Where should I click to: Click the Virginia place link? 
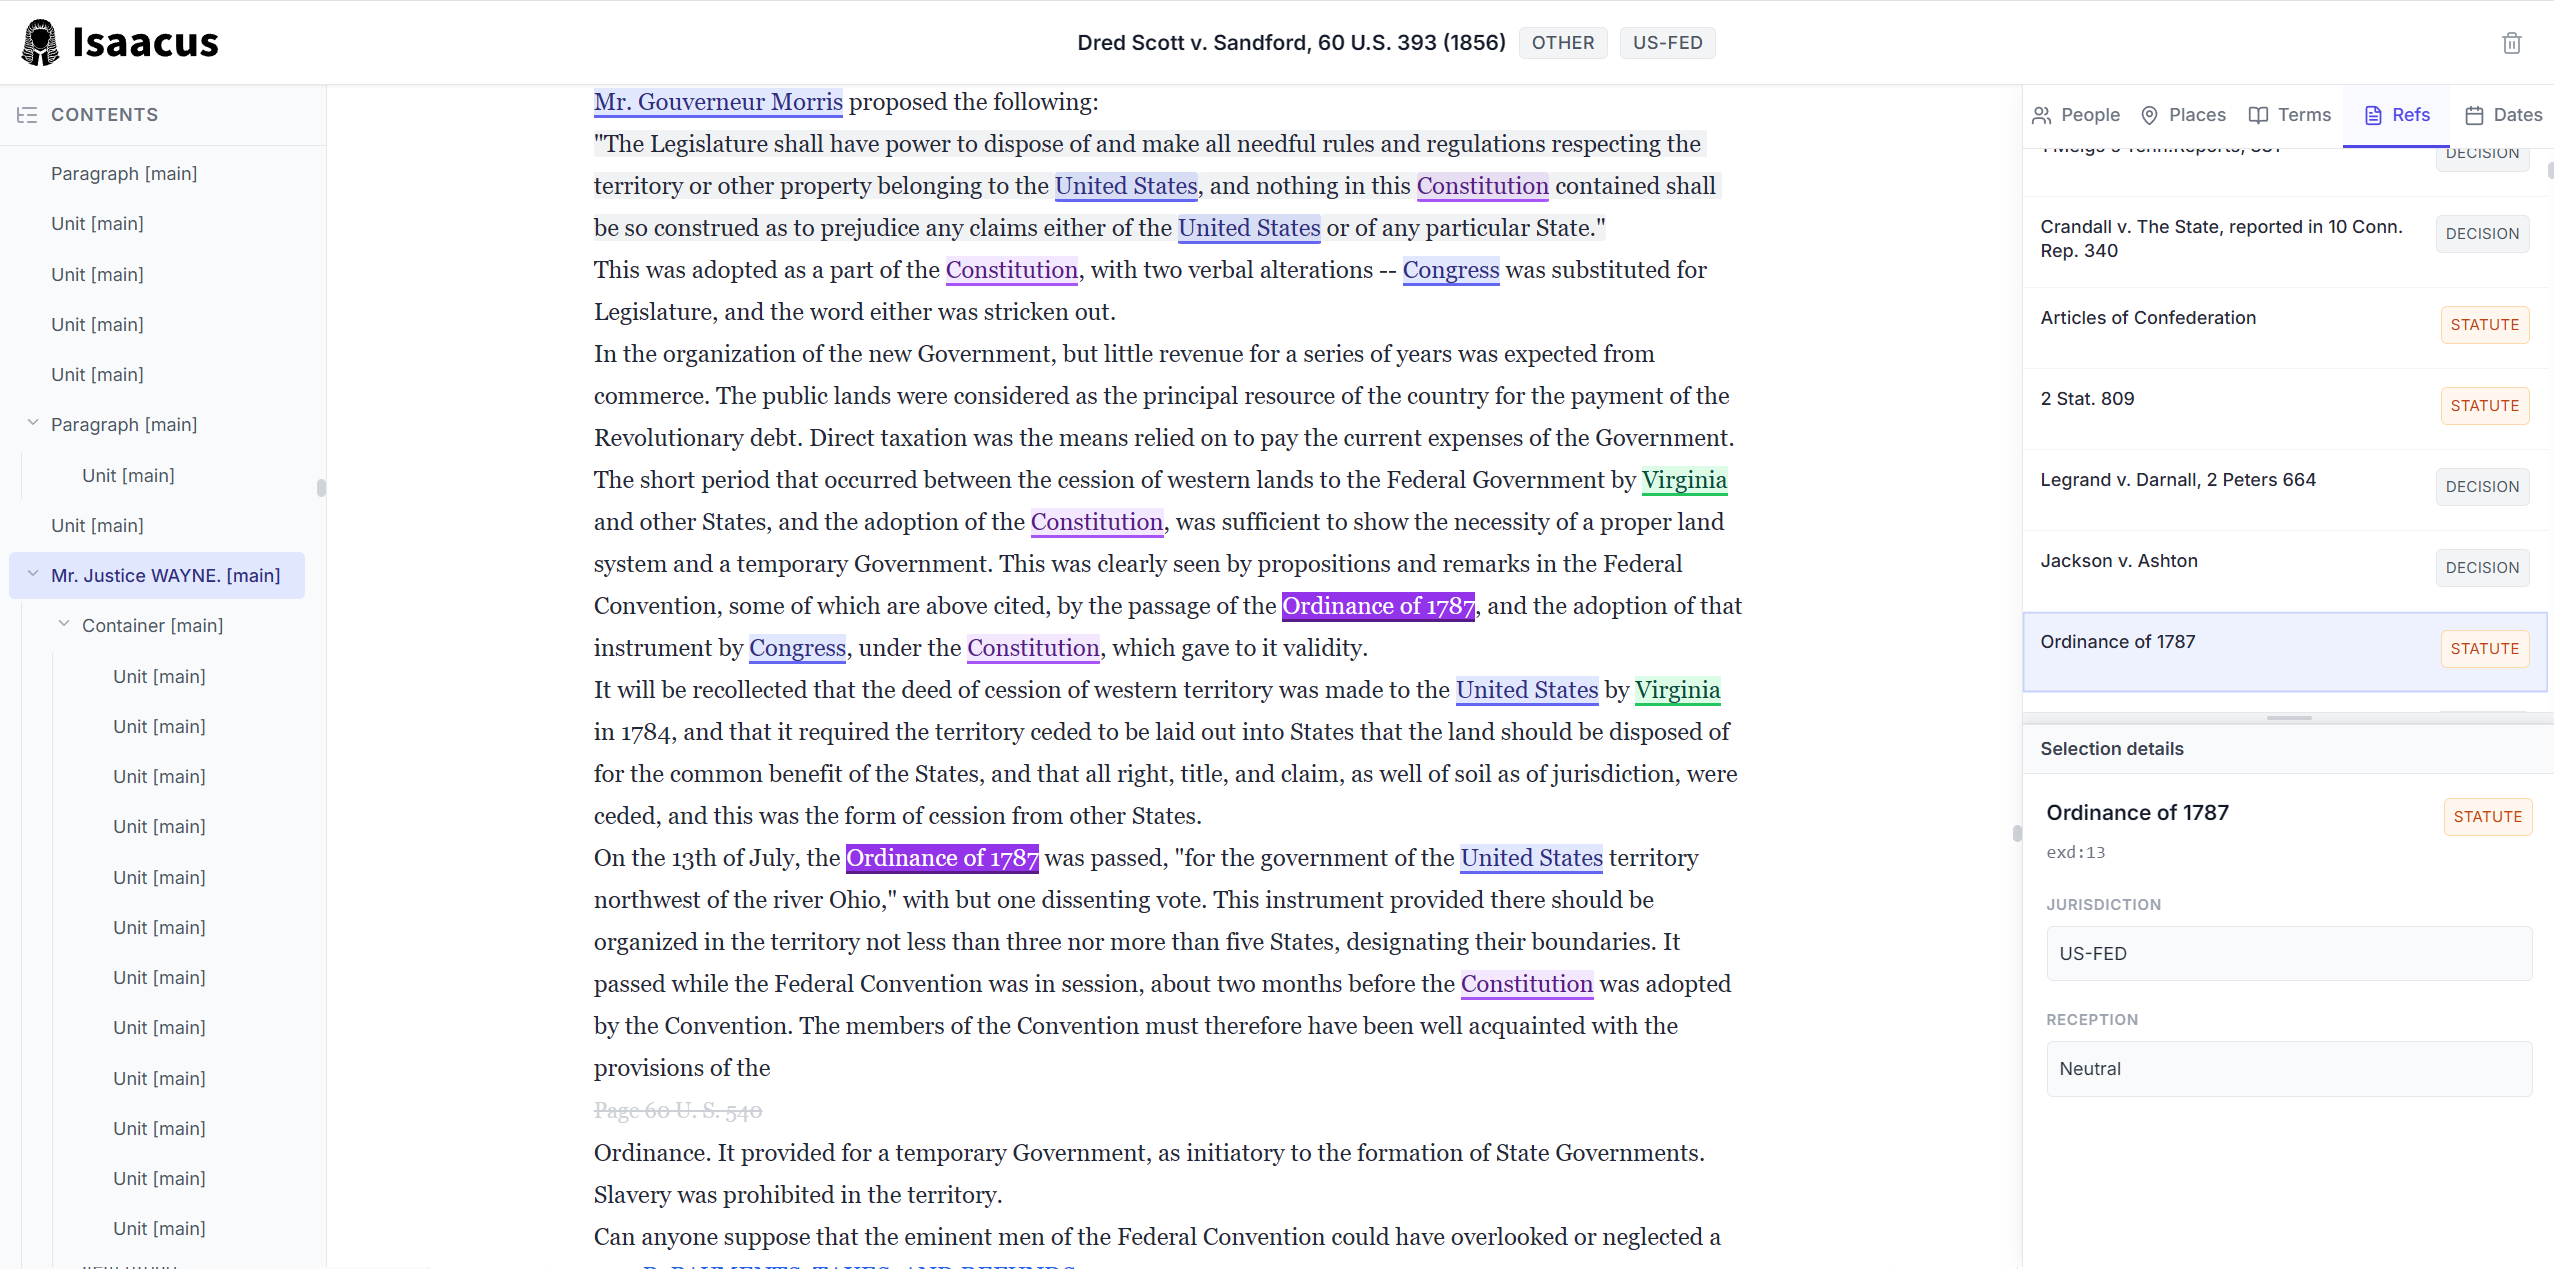(x=1683, y=480)
